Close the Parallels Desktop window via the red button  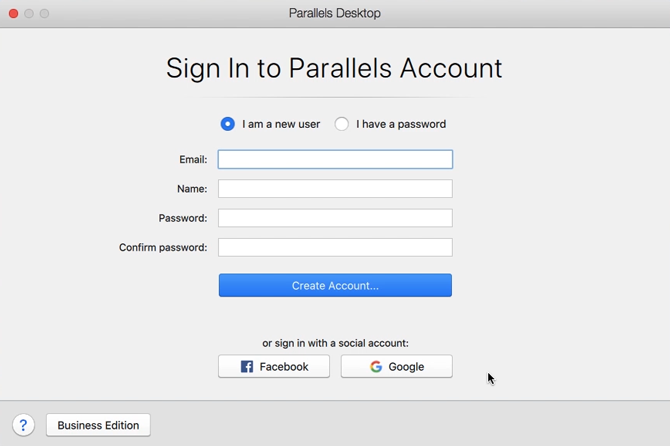tap(14, 14)
